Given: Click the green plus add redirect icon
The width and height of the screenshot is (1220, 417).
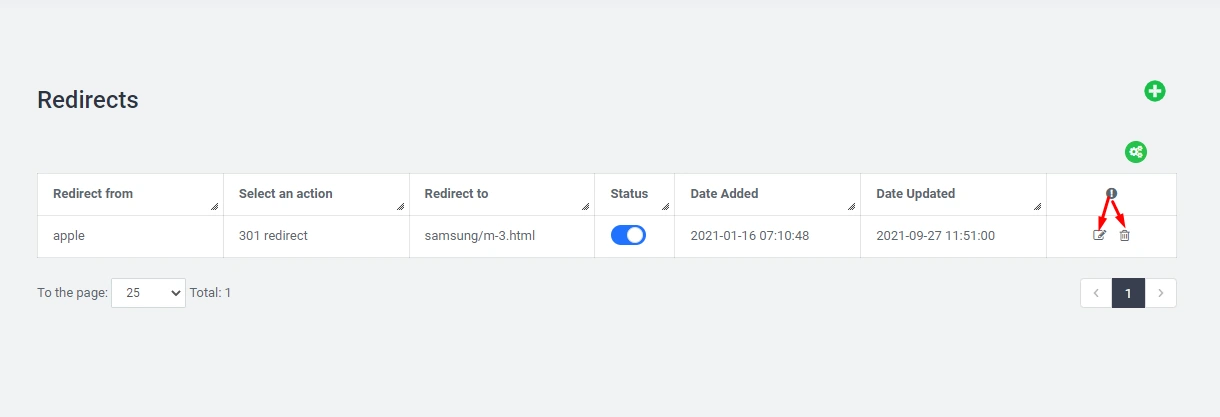Looking at the screenshot, I should [1155, 91].
